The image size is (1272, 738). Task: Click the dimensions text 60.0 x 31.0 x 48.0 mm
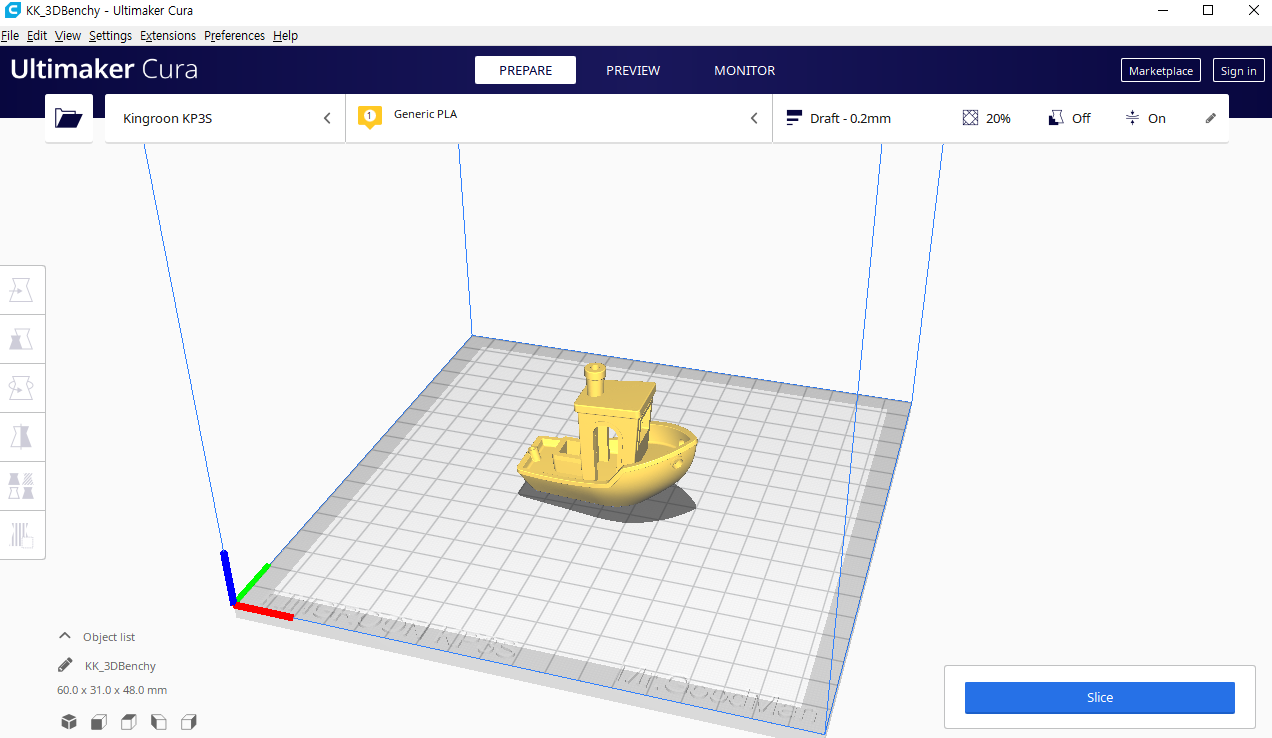pos(112,690)
